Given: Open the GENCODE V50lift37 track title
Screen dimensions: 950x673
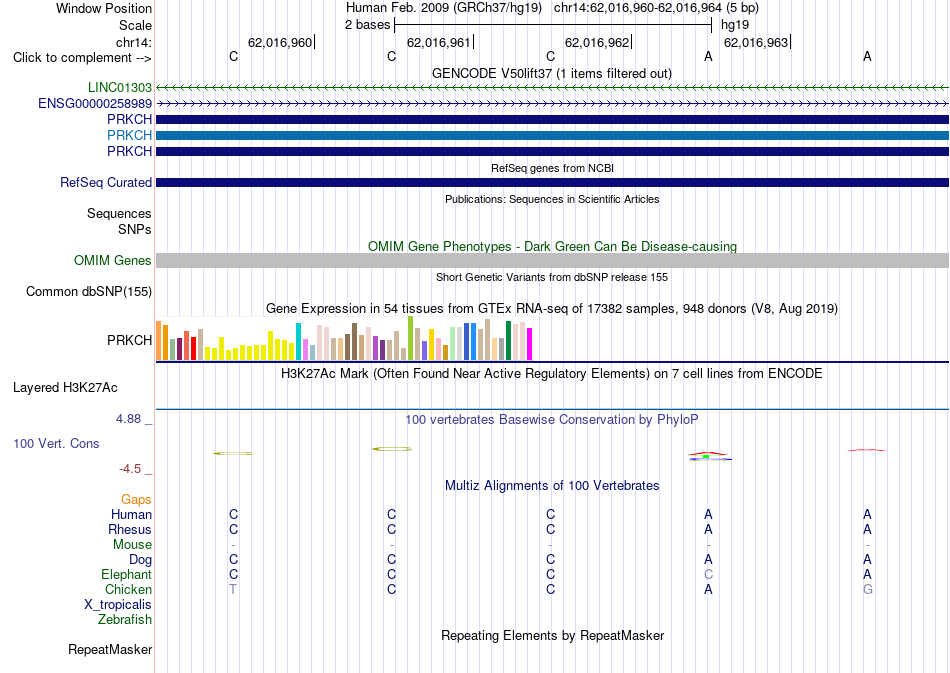Looking at the screenshot, I should (552, 73).
